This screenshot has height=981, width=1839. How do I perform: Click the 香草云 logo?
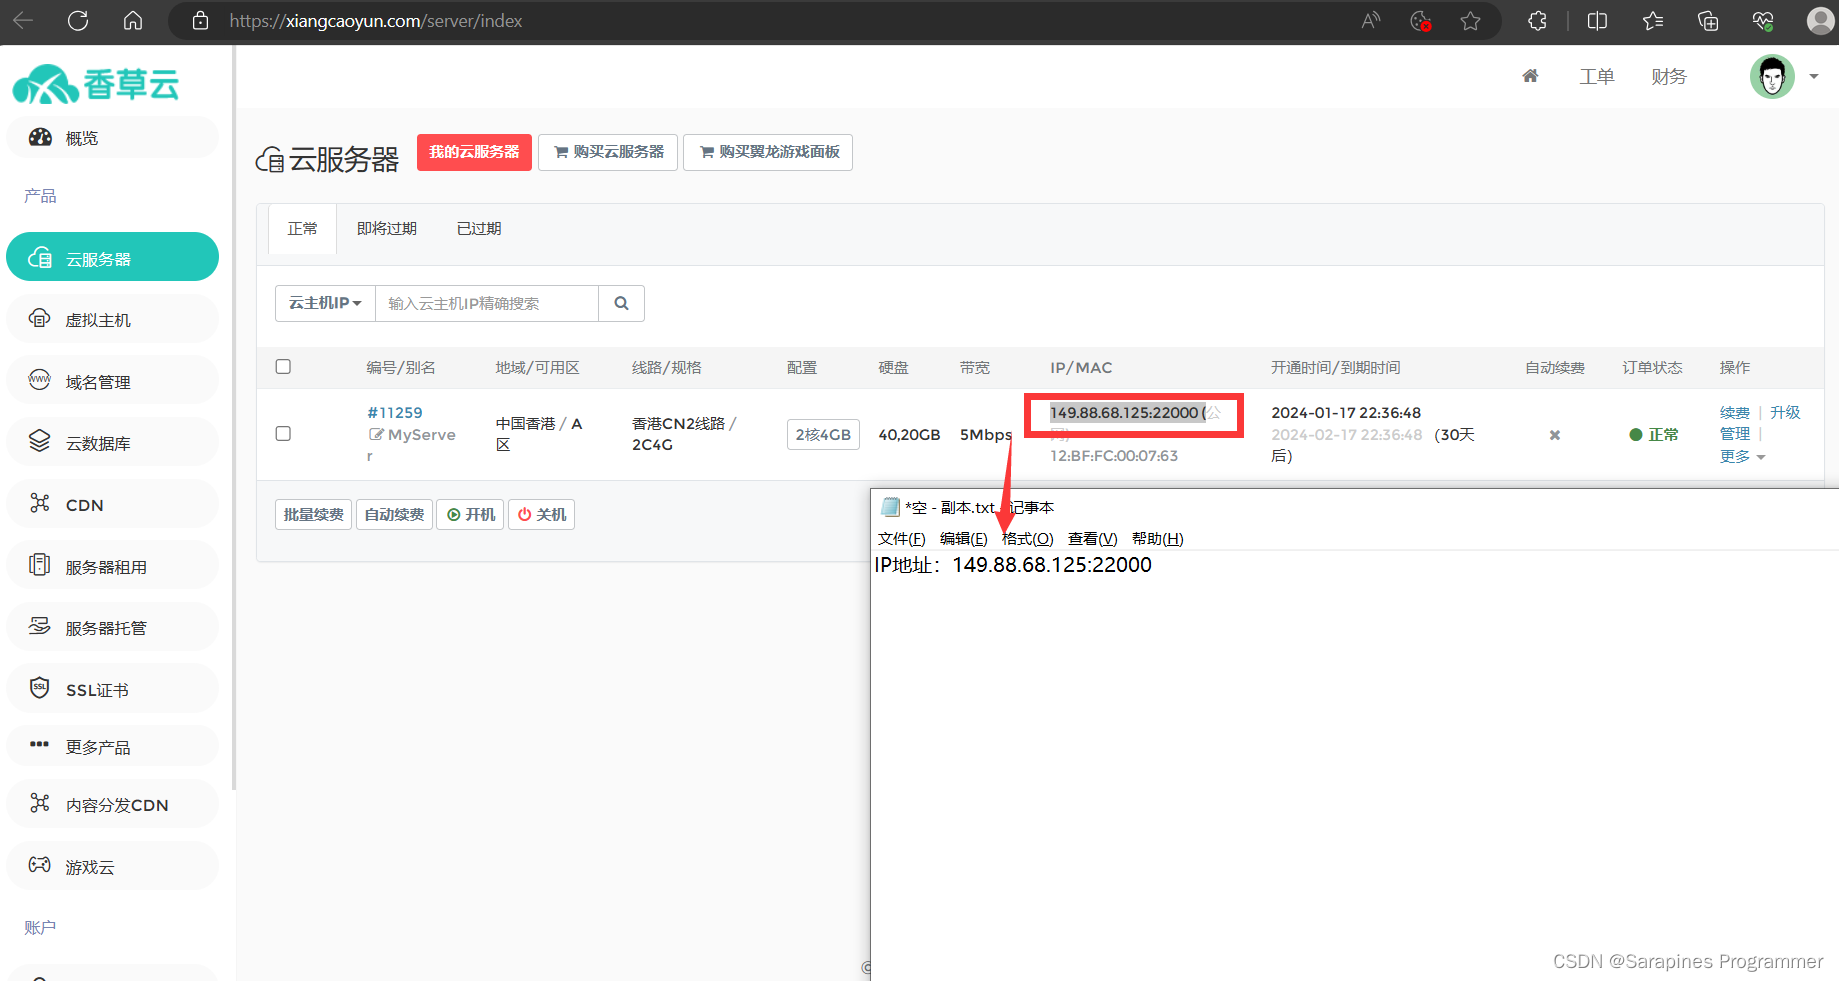coord(96,84)
